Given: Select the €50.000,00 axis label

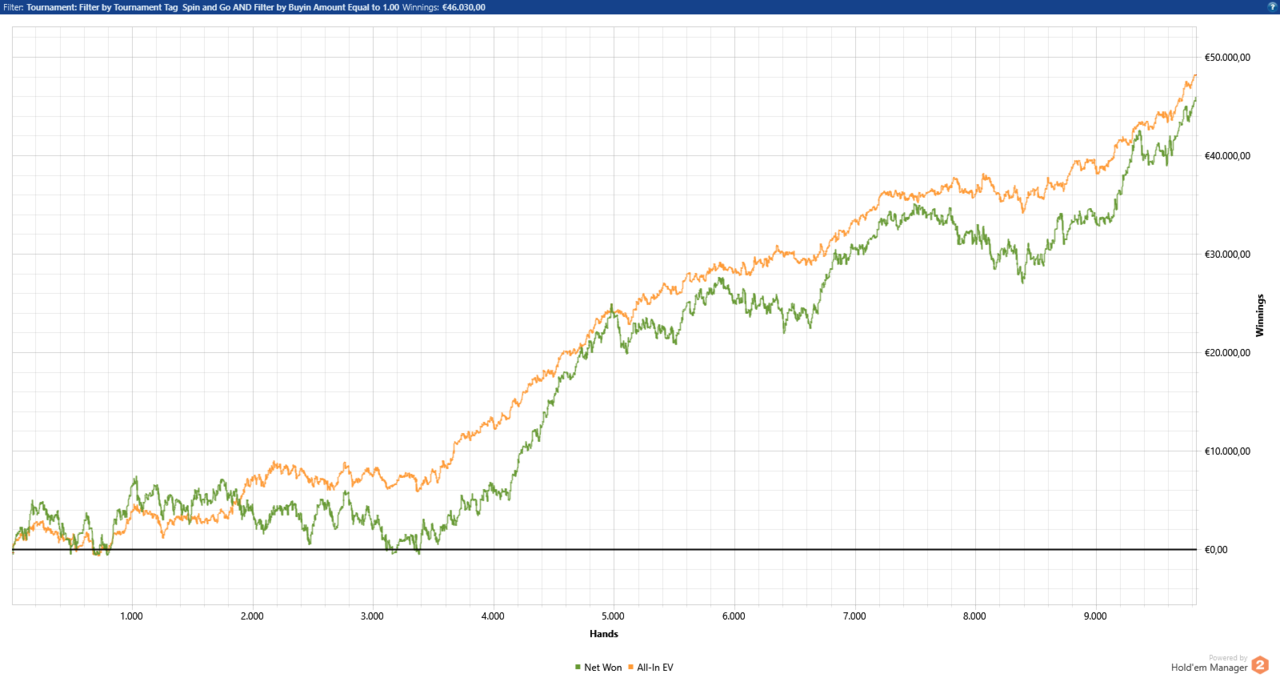Looking at the screenshot, I should pos(1227,58).
